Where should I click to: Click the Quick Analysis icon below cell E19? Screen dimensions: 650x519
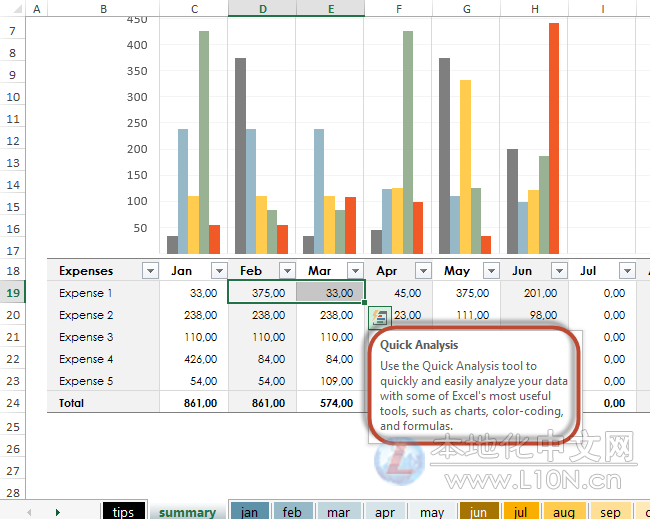(x=379, y=318)
